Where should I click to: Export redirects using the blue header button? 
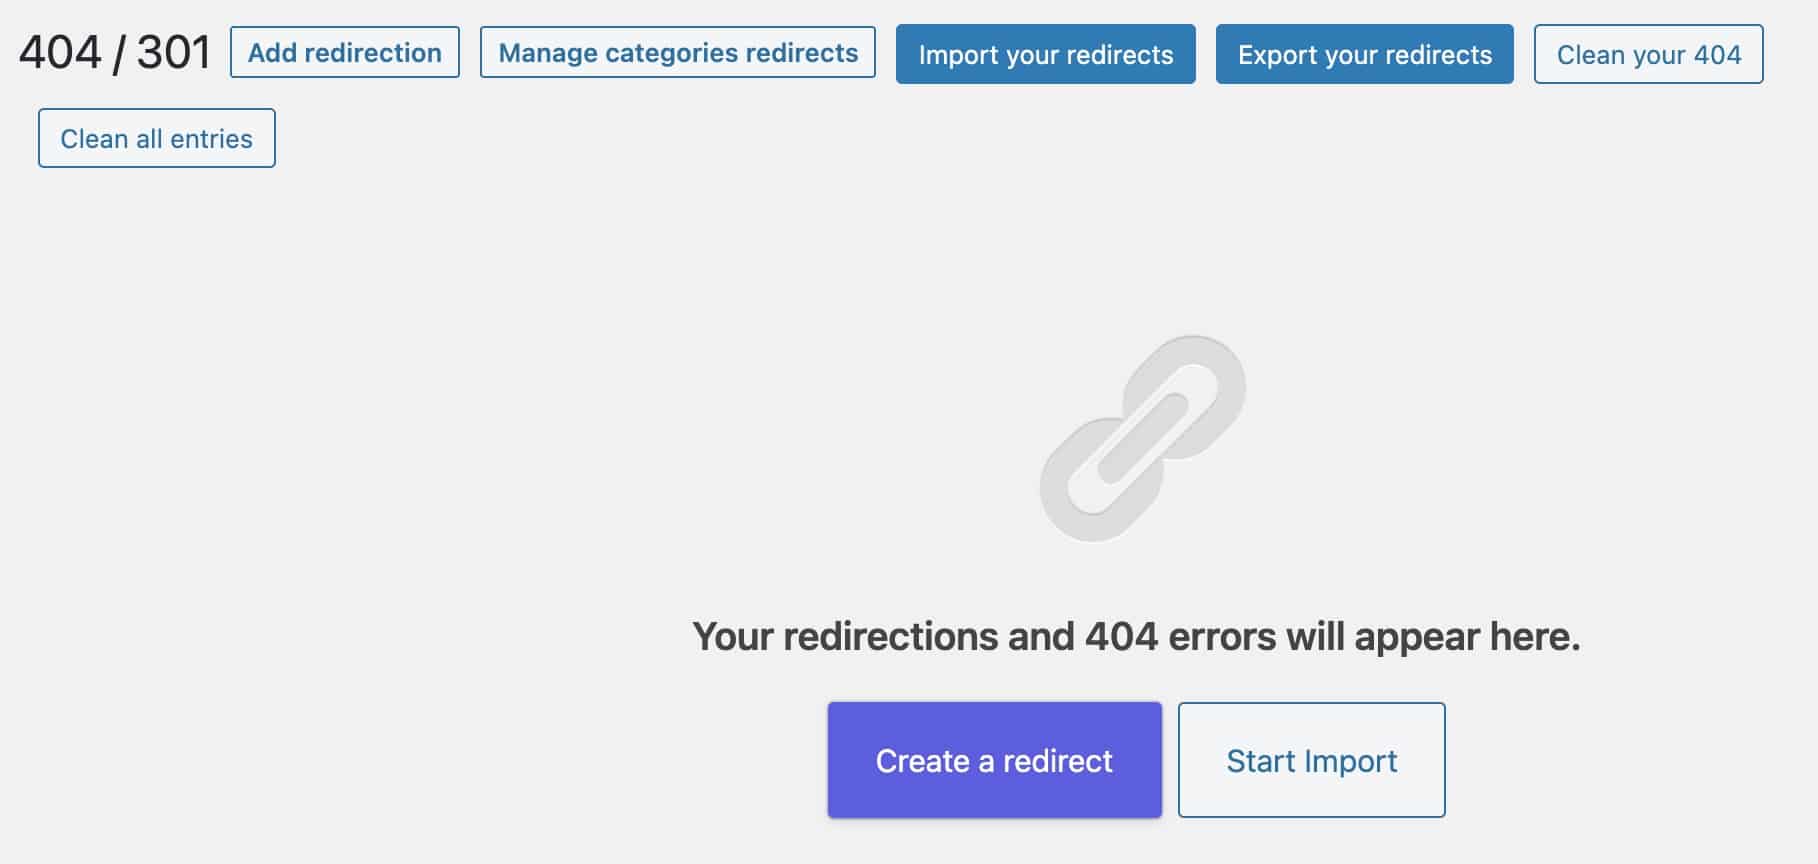click(1365, 54)
